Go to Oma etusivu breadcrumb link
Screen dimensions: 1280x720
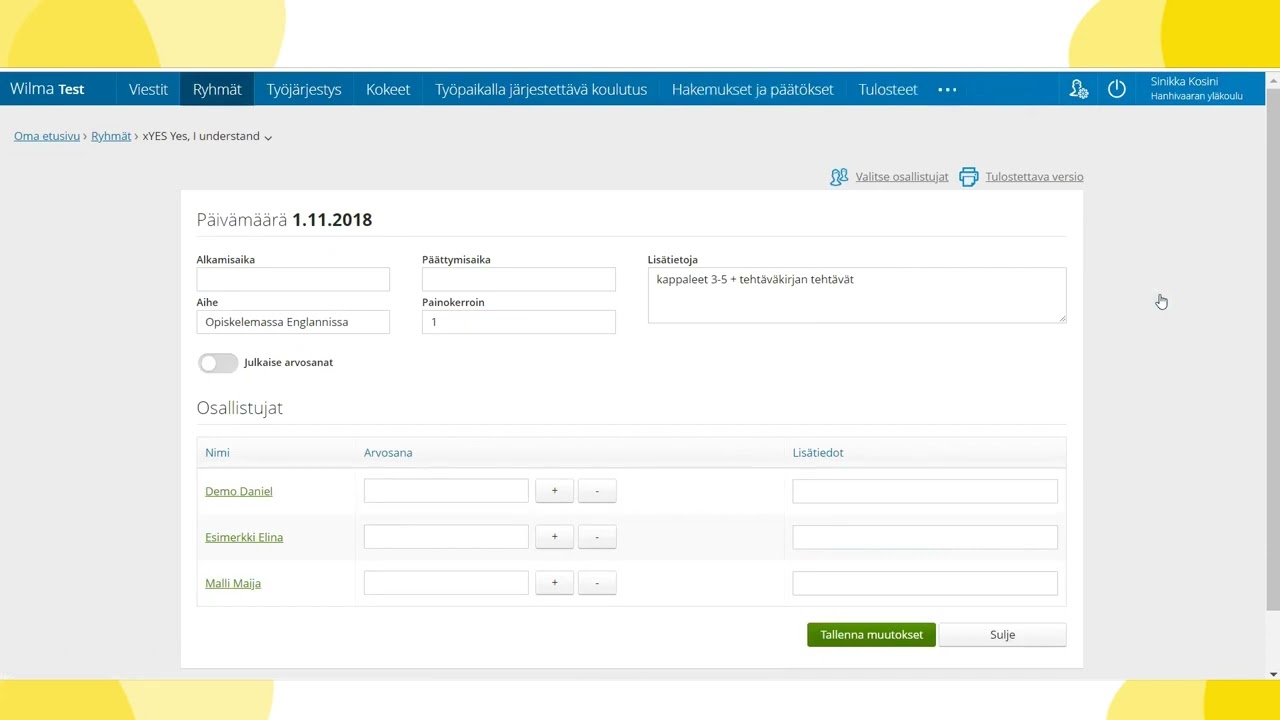tap(47, 136)
